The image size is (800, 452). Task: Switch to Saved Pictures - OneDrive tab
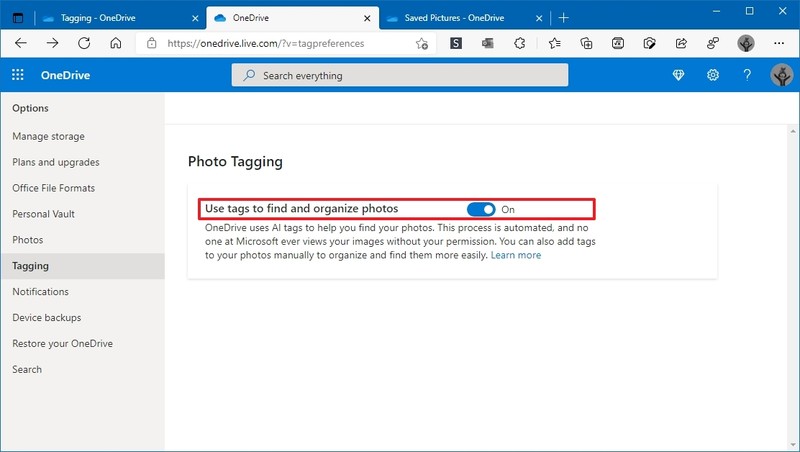(x=454, y=18)
